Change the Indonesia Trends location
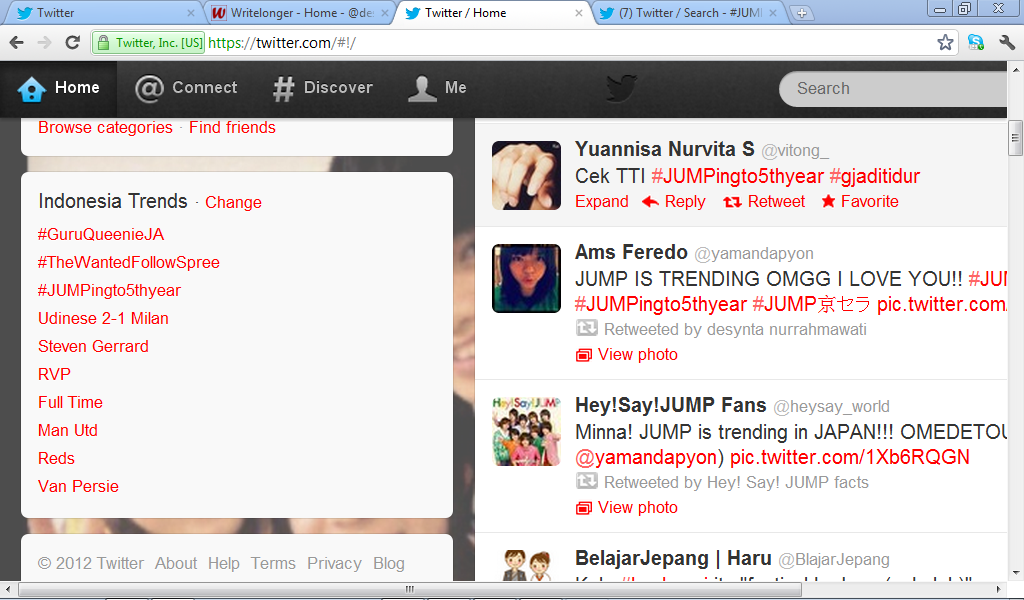This screenshot has height=600, width=1024. point(233,202)
